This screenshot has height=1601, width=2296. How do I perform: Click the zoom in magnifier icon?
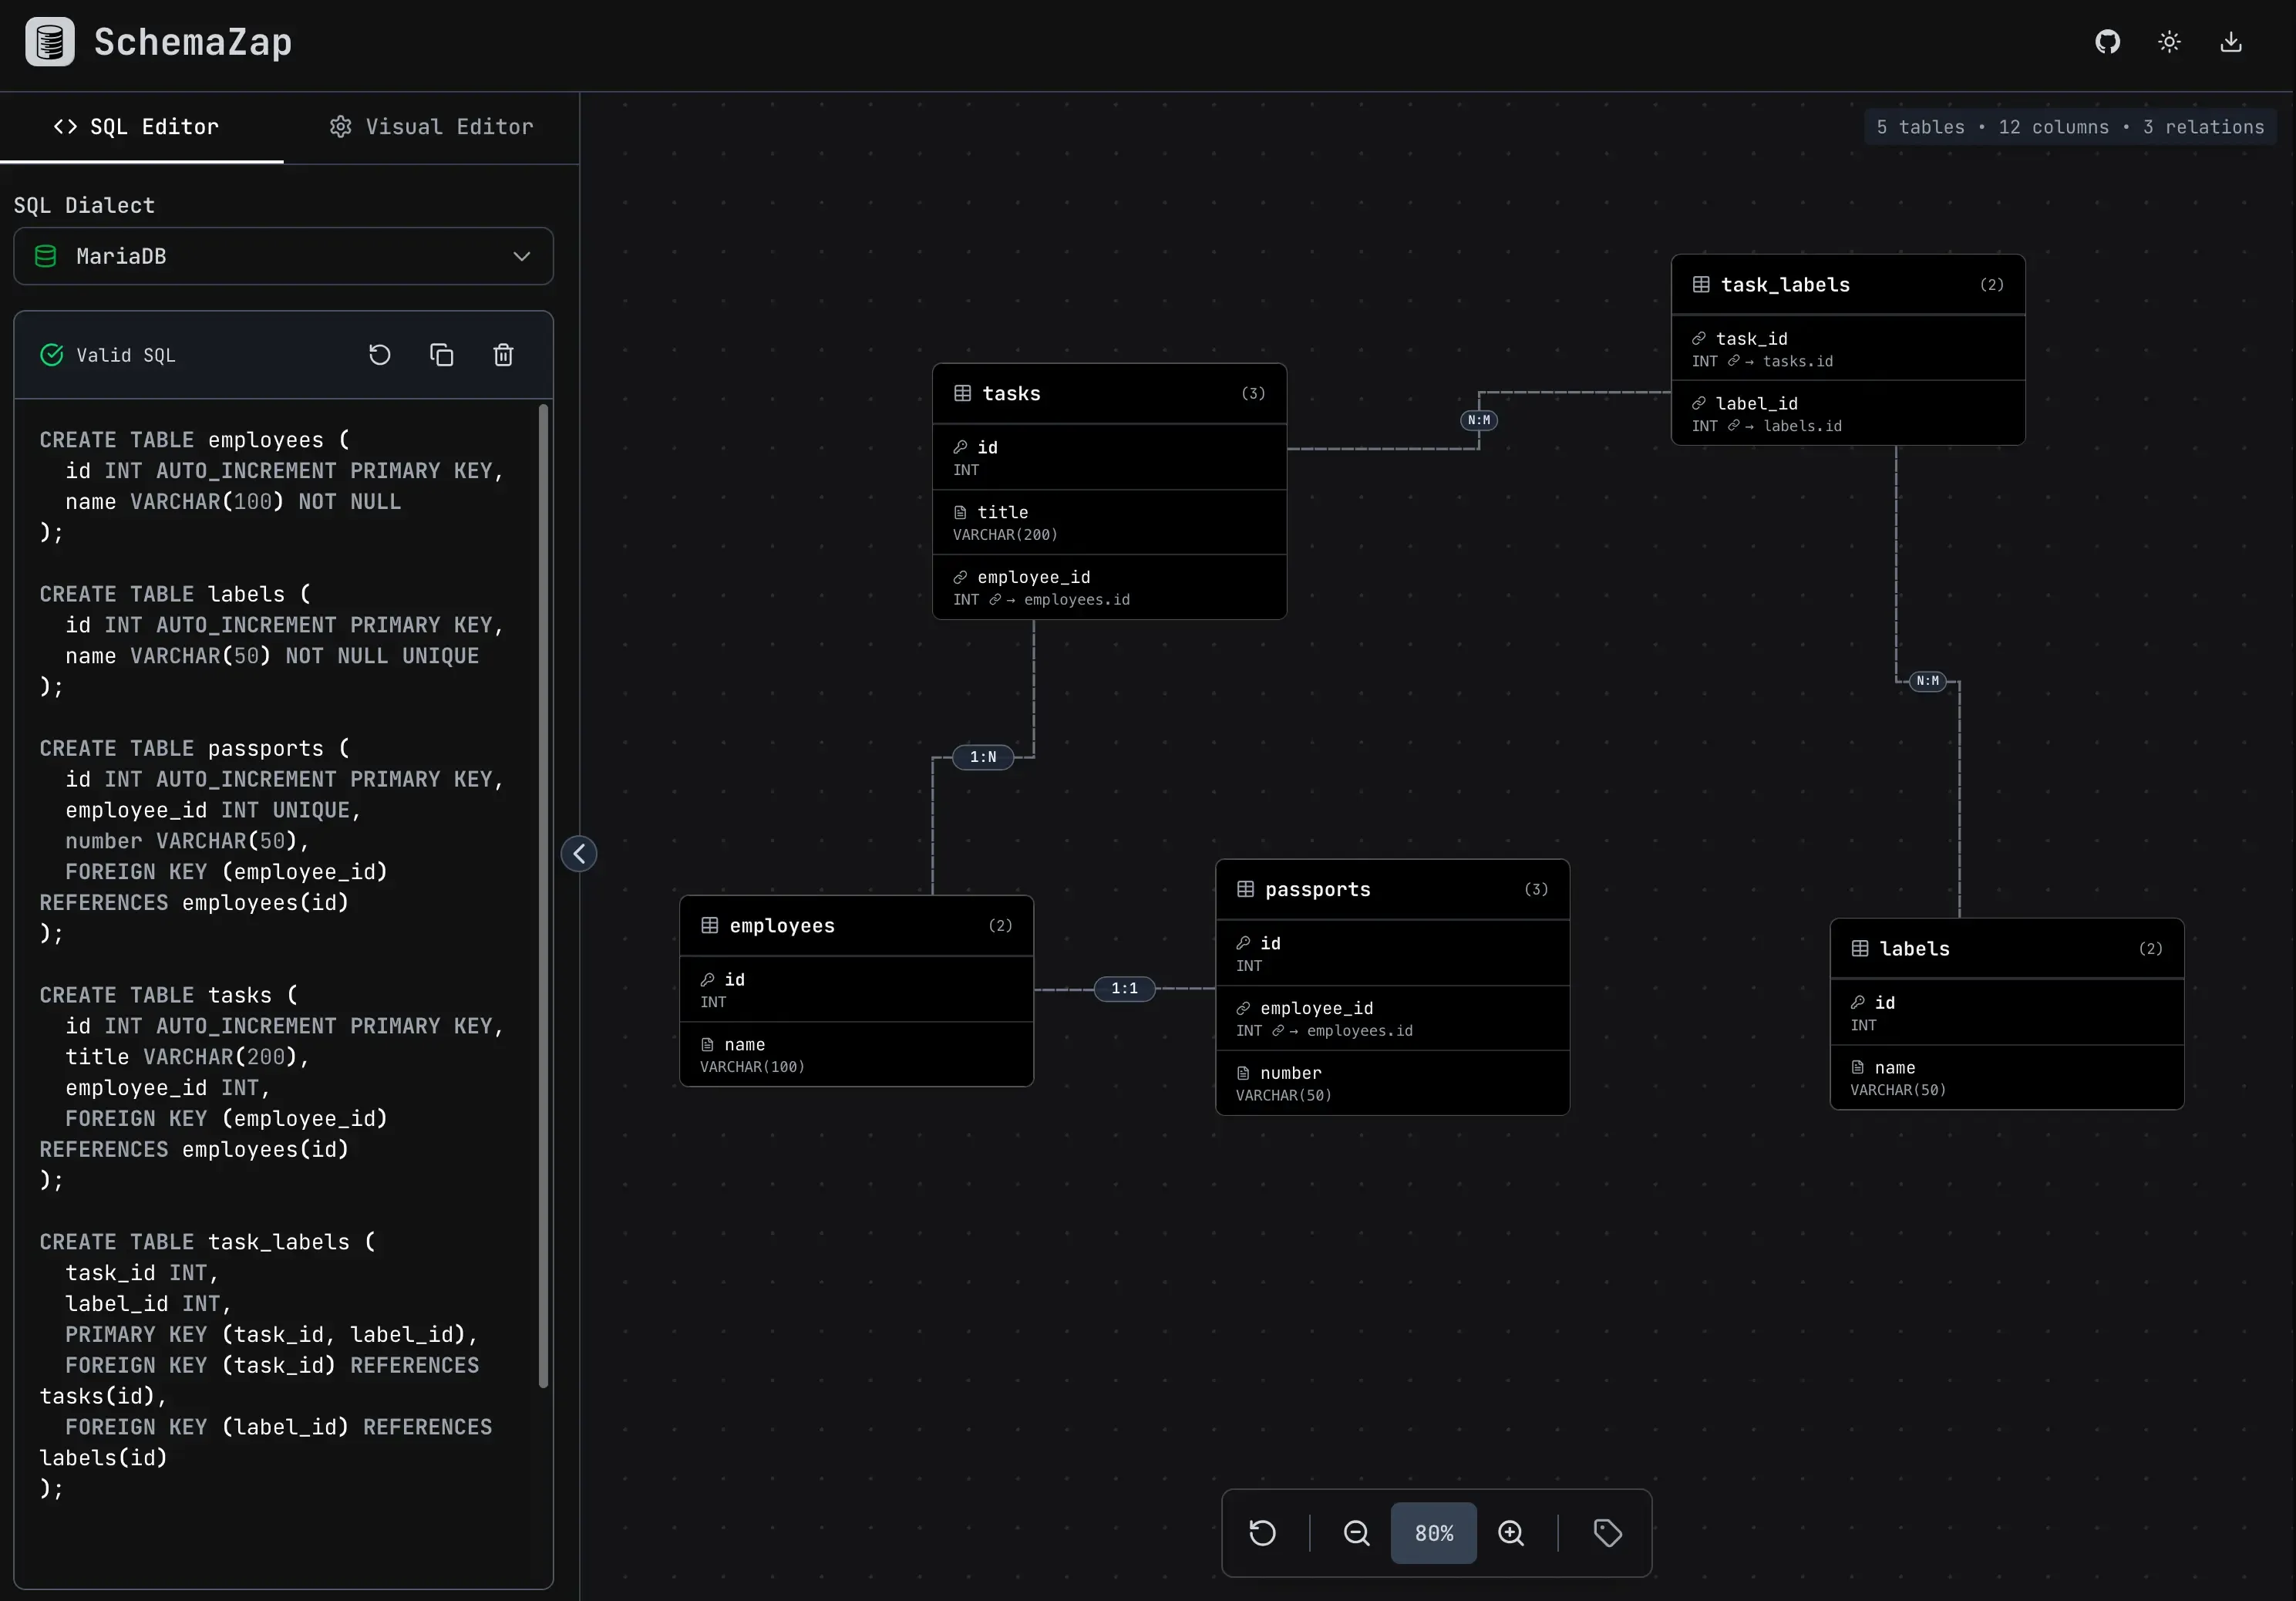tap(1511, 1533)
